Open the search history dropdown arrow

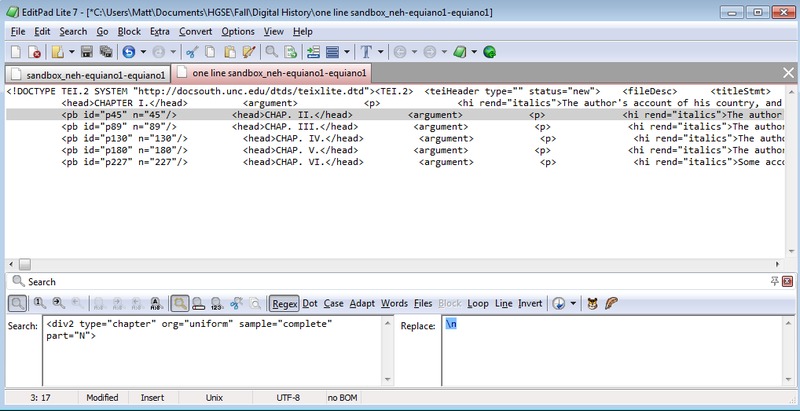[x=573, y=303]
